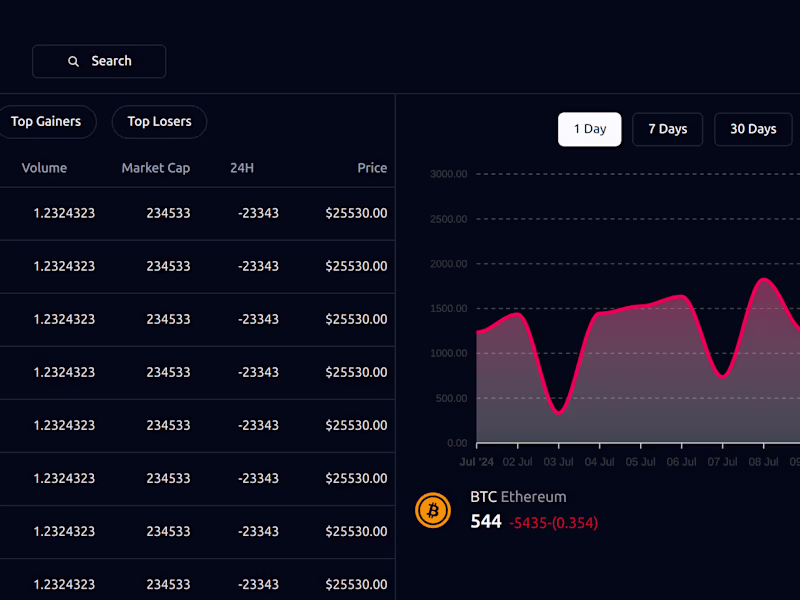Sort the table by Volume column
The width and height of the screenshot is (800, 600).
44,168
